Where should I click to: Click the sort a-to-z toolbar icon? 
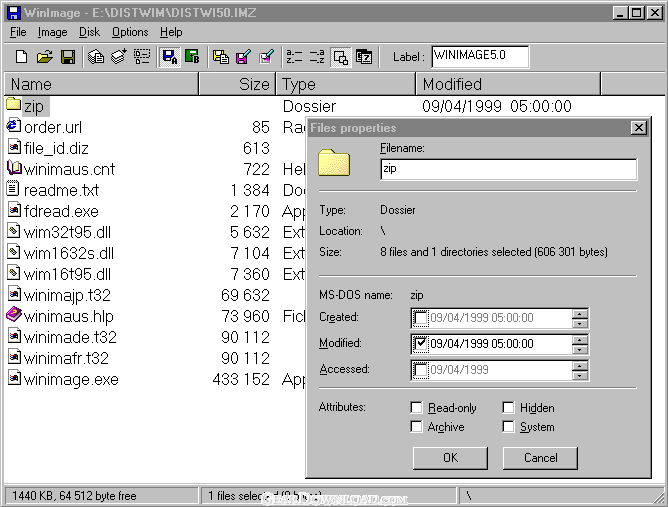294,57
